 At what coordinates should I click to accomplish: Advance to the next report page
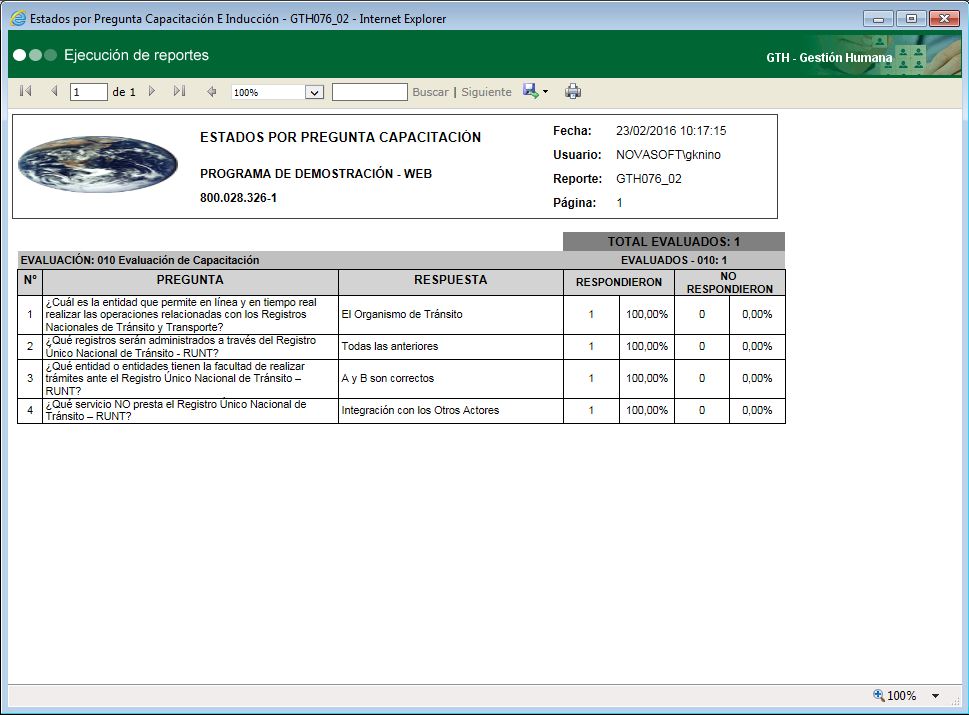pyautogui.click(x=151, y=91)
